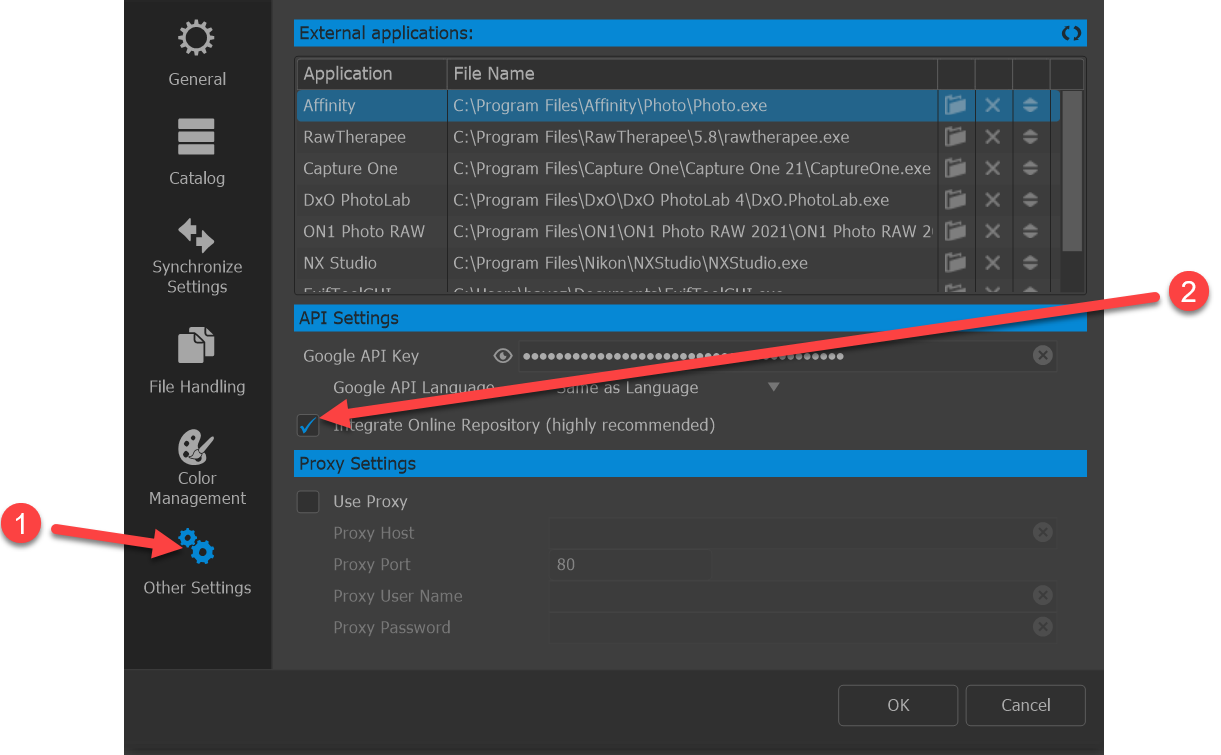Click the DxO.PhotoLab.exe file path cell

click(x=692, y=200)
